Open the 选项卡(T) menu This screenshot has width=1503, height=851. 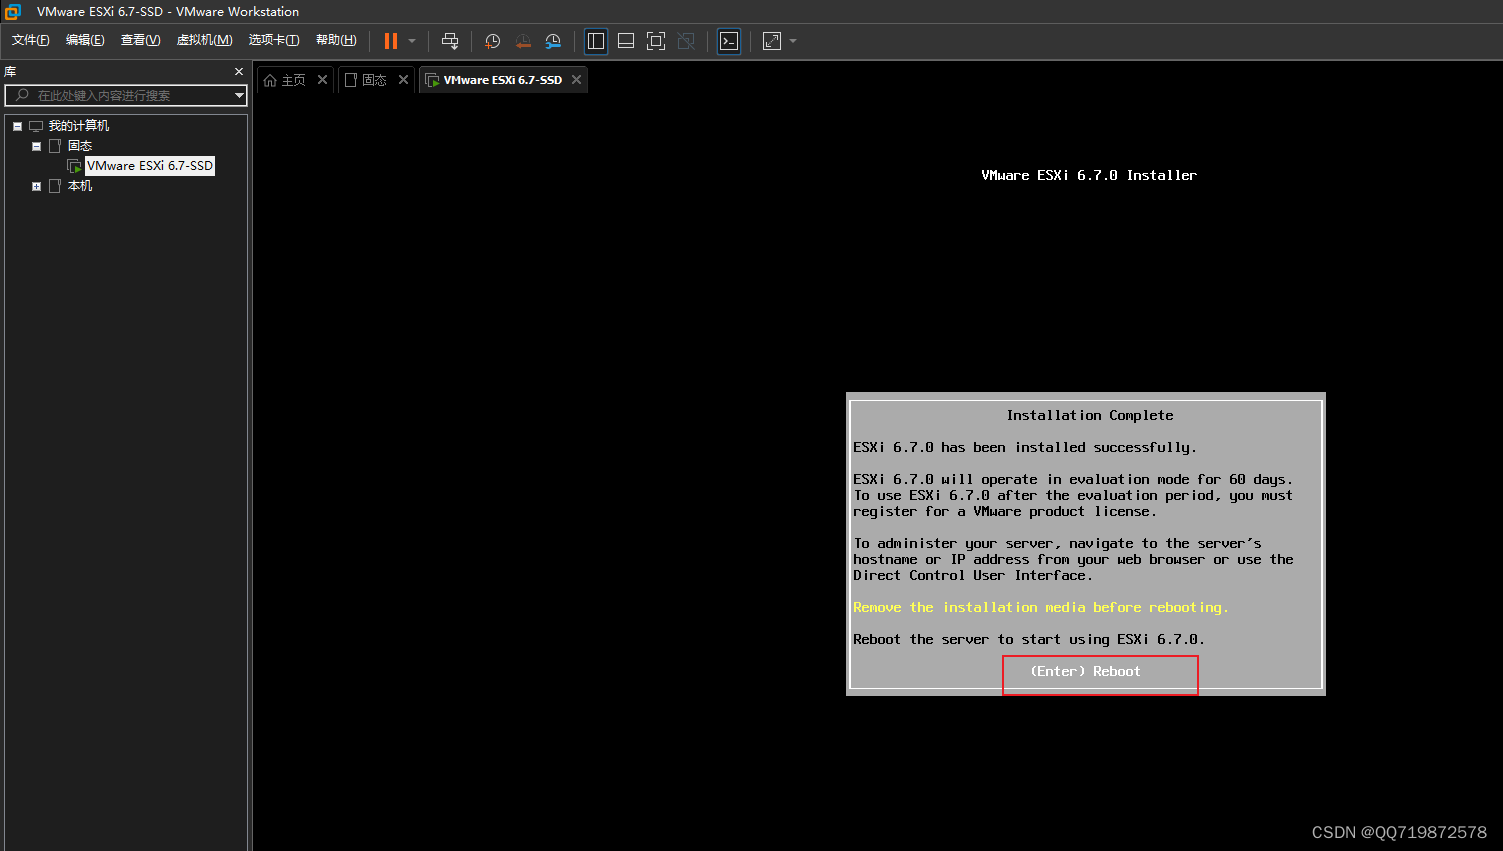pos(274,40)
